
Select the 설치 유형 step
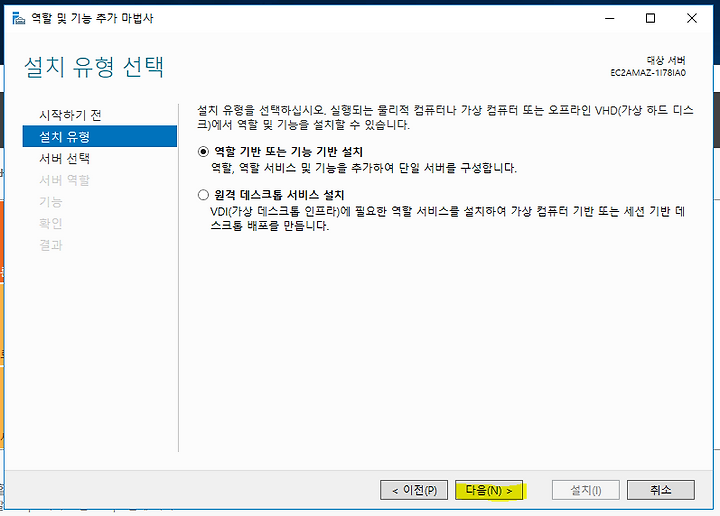pos(100,136)
